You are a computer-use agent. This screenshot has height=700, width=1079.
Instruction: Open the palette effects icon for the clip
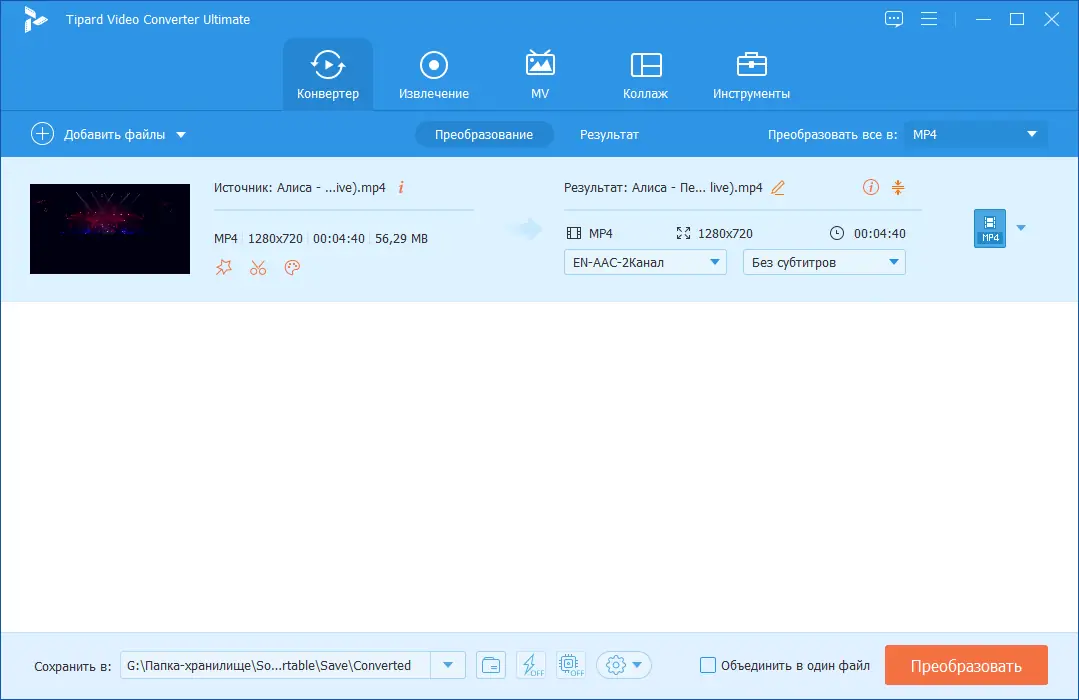[292, 267]
